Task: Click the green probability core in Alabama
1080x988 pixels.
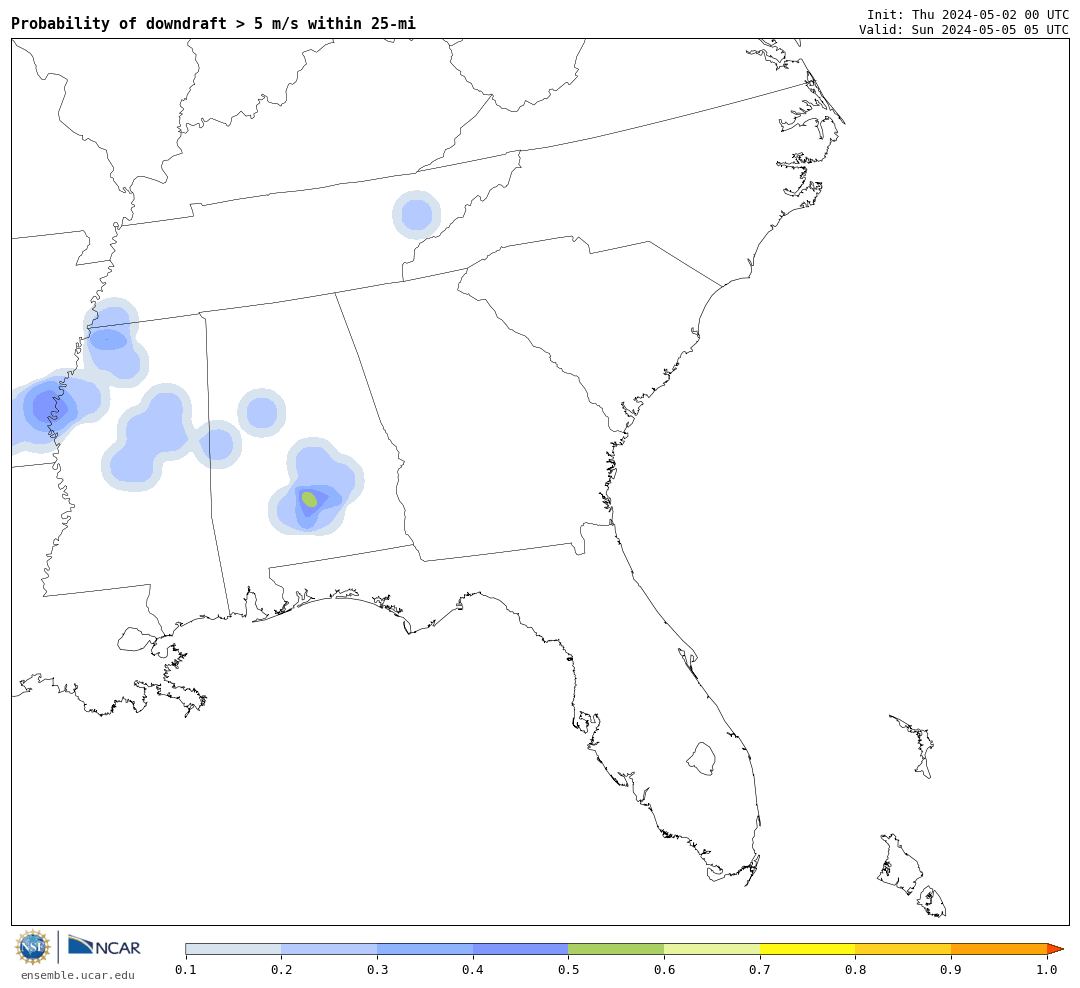Action: (x=310, y=499)
